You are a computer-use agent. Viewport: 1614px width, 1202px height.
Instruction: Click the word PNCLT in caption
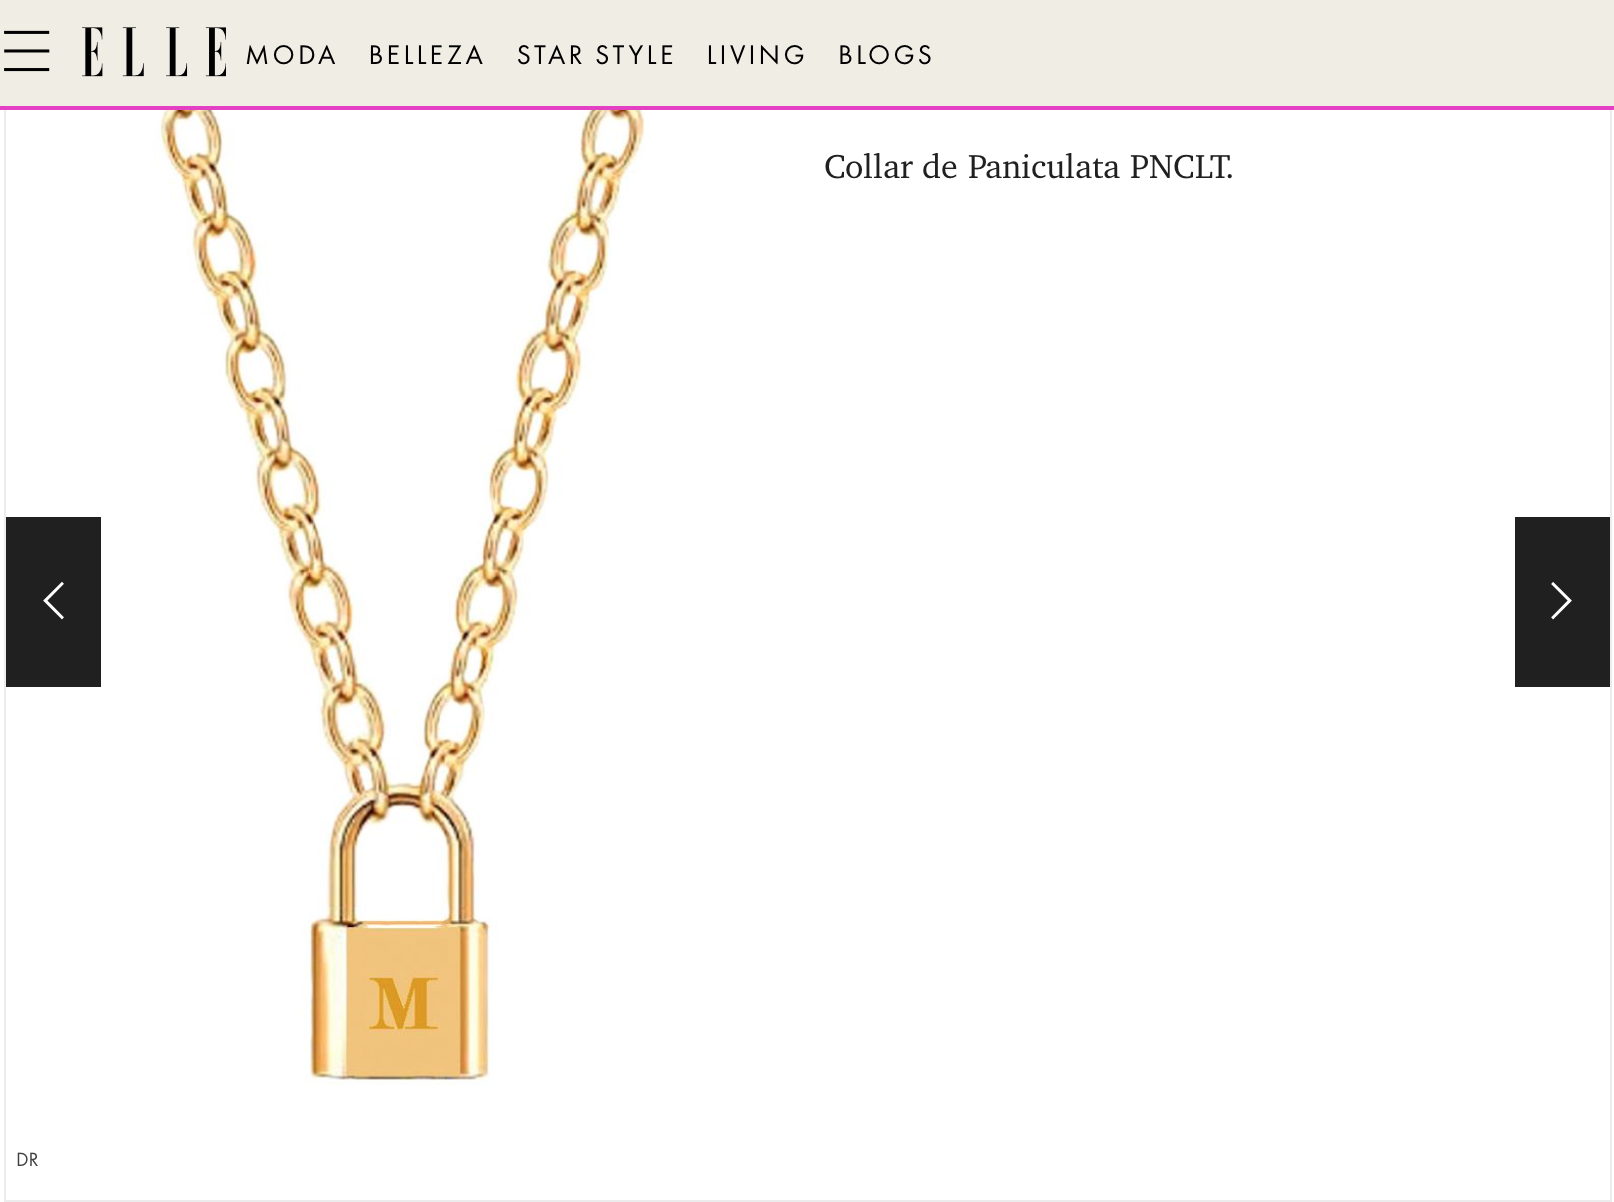1180,167
